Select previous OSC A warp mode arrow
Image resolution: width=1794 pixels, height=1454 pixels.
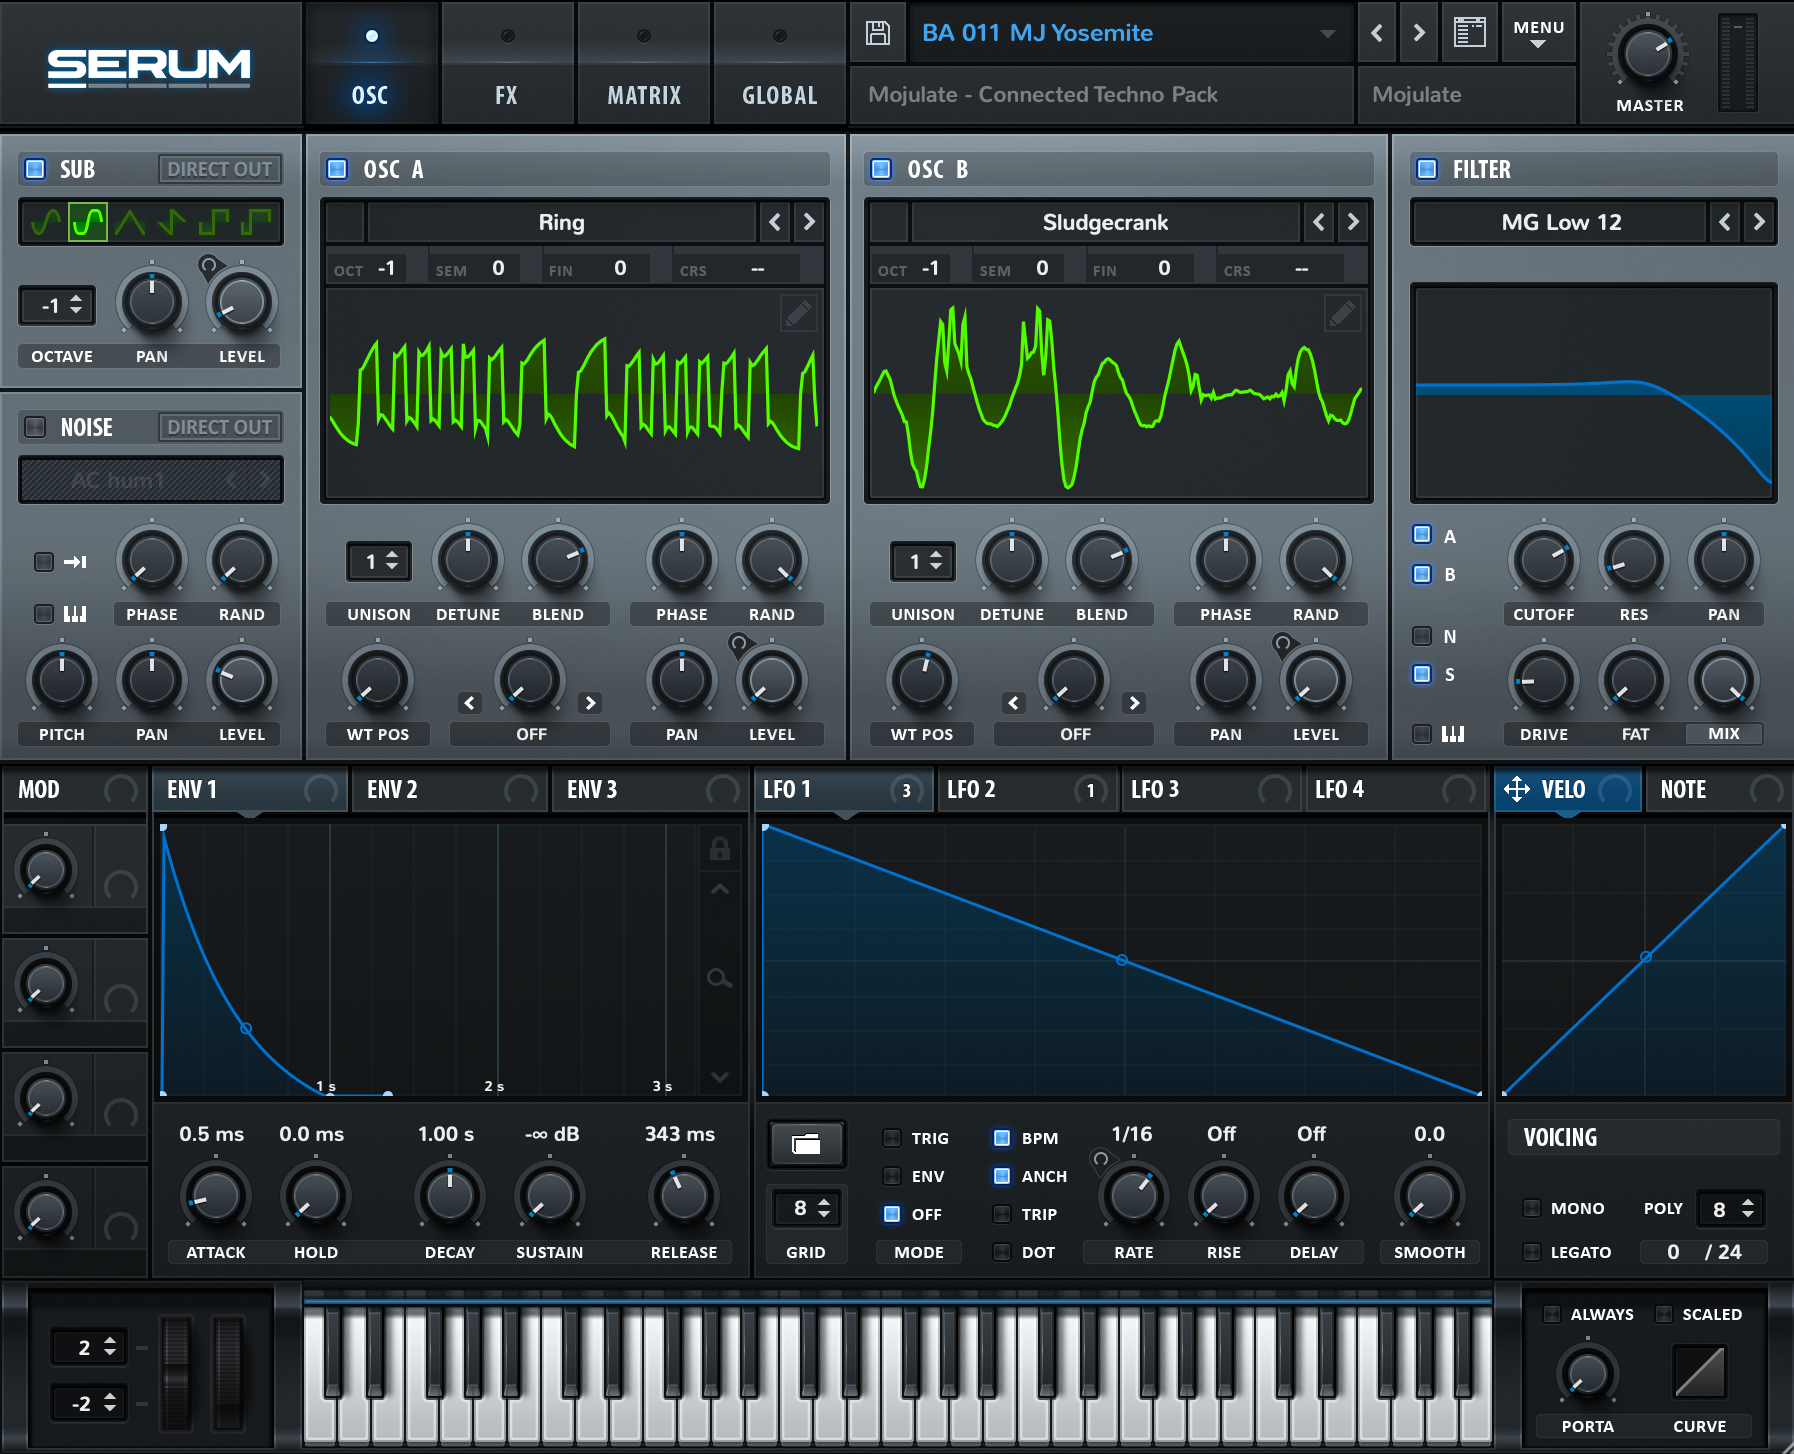point(470,703)
